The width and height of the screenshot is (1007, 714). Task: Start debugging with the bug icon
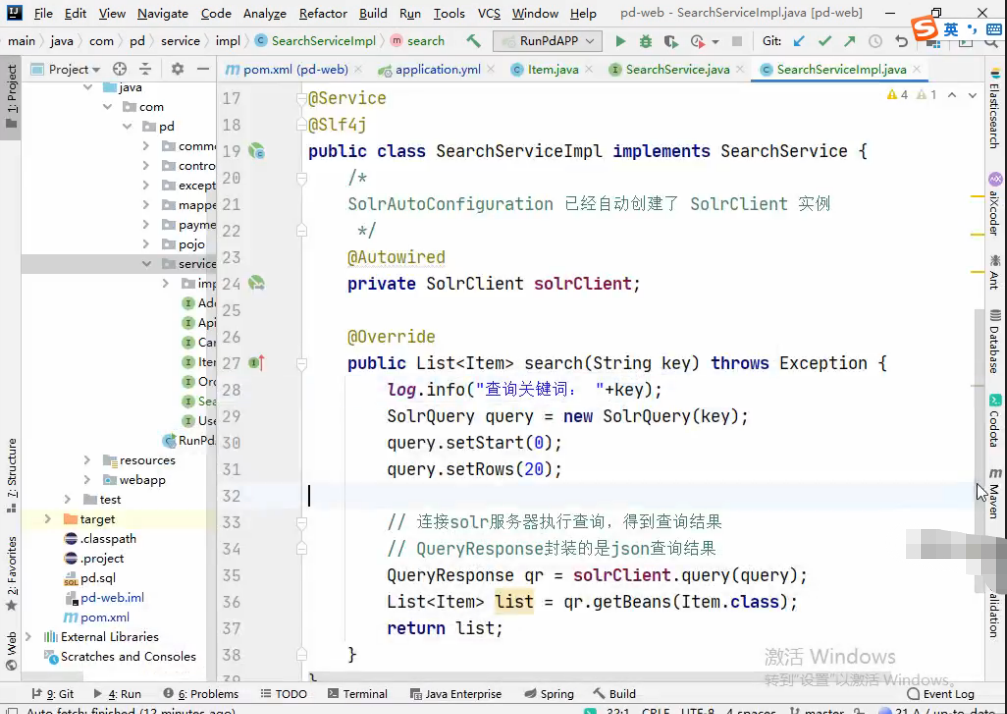(645, 41)
